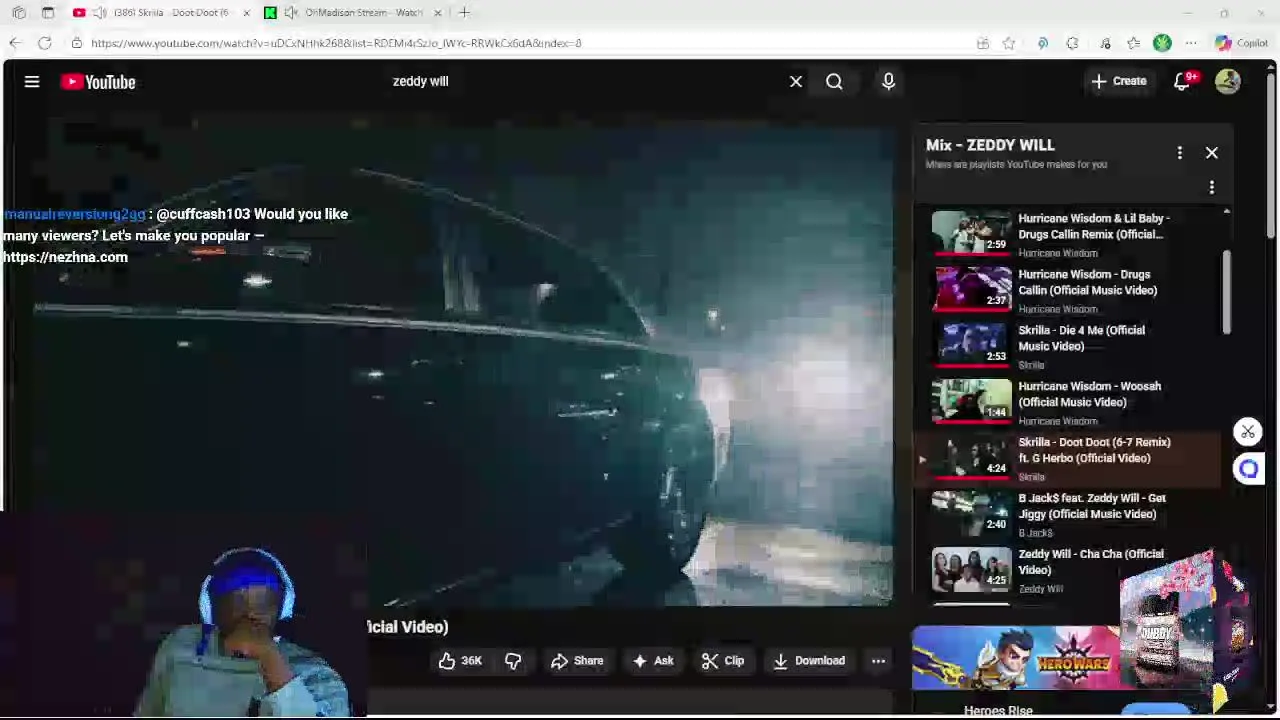1280x720 pixels.
Task: Click the Hurricane Wisdom channel under Woosah
Action: [x=1058, y=421]
